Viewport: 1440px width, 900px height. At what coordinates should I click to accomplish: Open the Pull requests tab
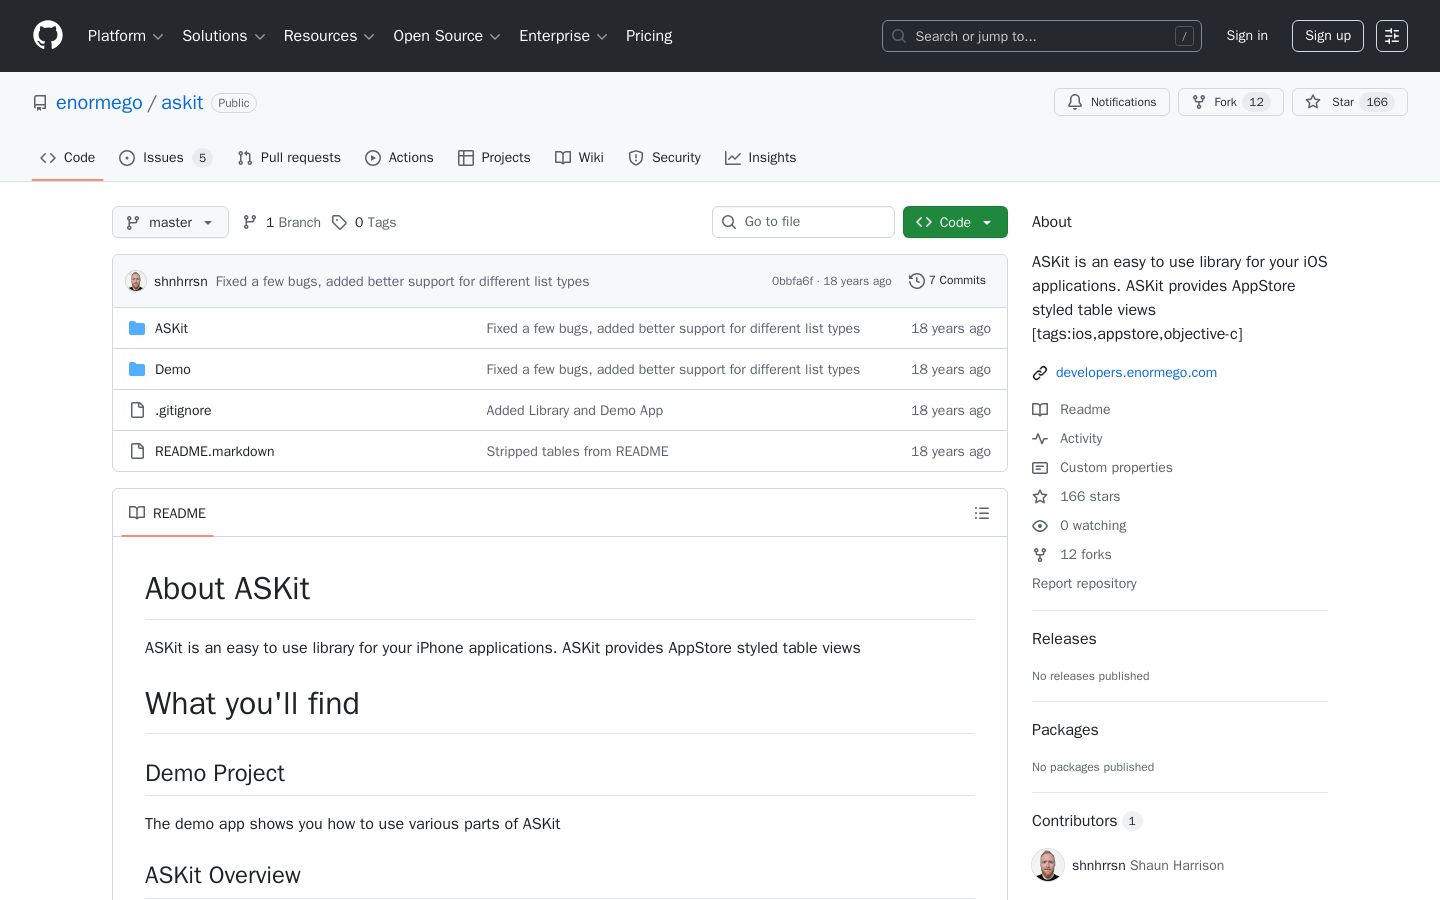point(289,158)
